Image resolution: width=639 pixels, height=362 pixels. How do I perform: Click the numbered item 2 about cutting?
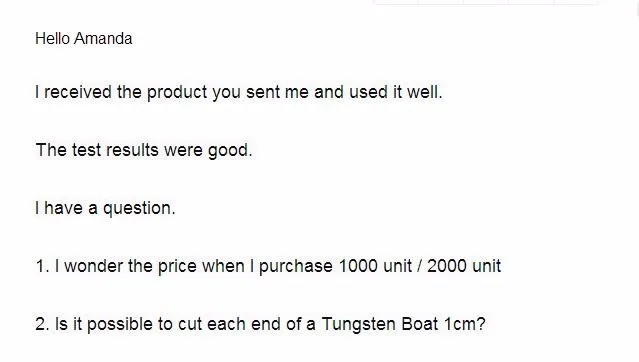(x=260, y=324)
